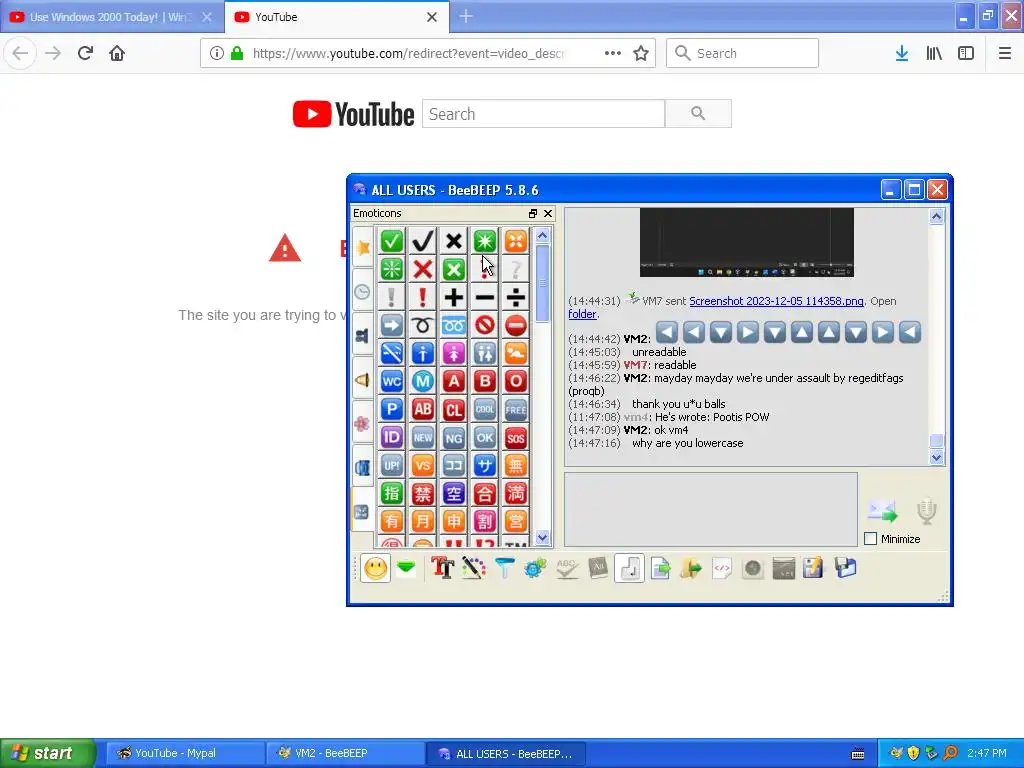The height and width of the screenshot is (768, 1024).
Task: Go to Firefox home page
Action: pyautogui.click(x=117, y=53)
